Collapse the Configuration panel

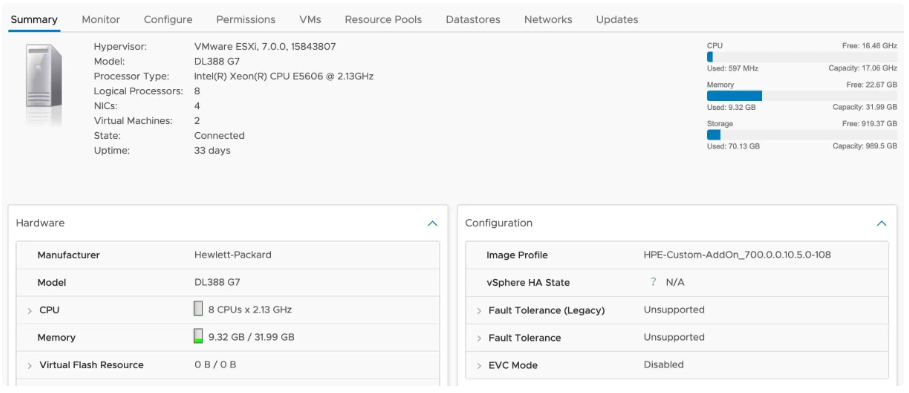882,223
